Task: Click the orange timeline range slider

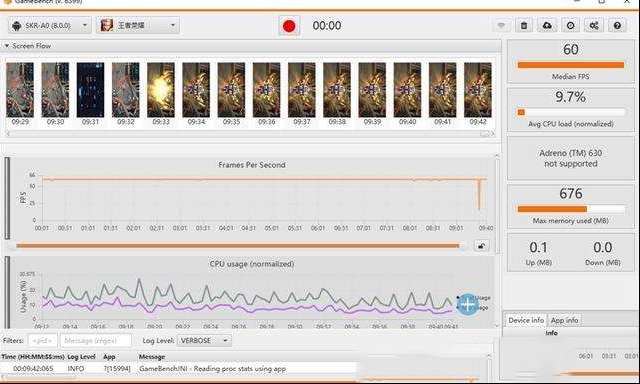Action: pos(238,246)
